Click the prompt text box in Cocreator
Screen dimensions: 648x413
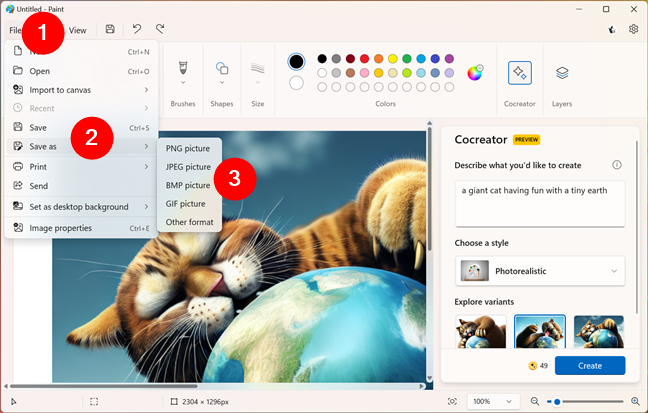coord(540,204)
